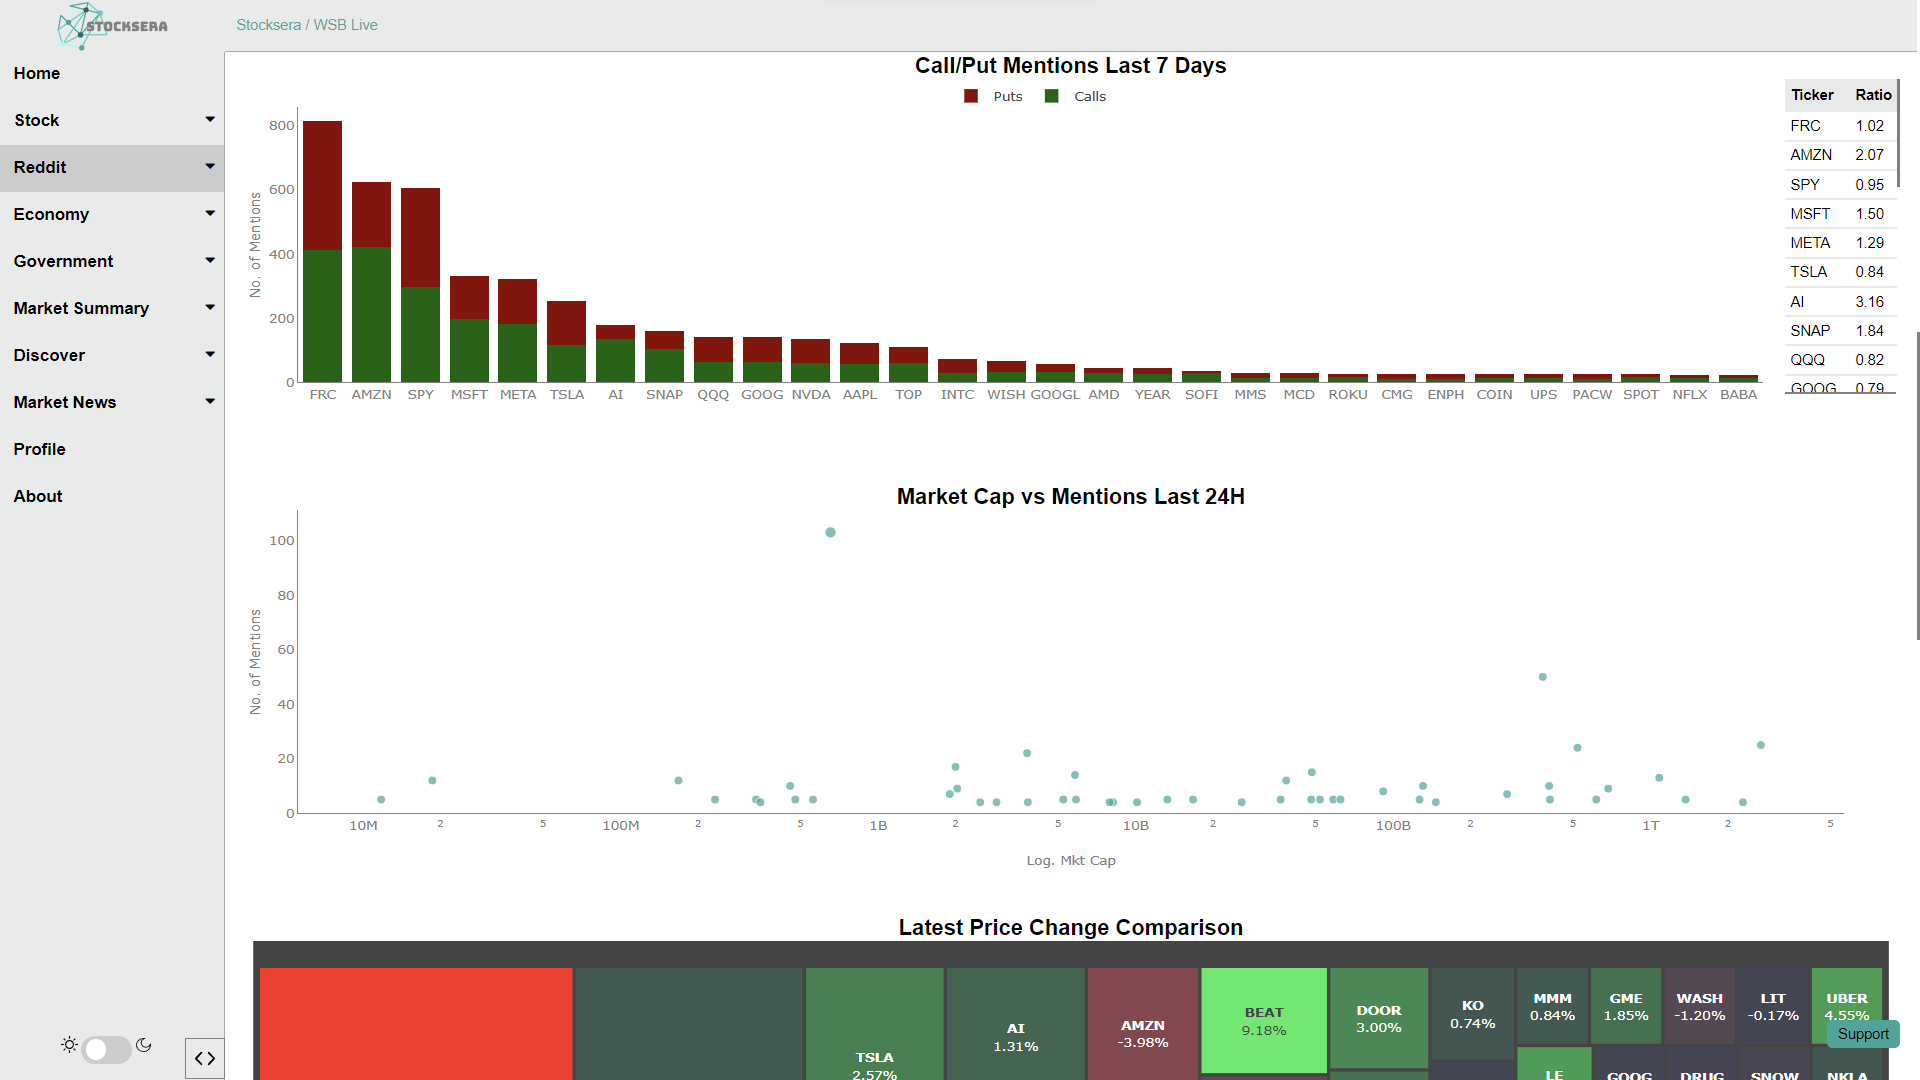Click the Ratio column header
This screenshot has width=1920, height=1080.
click(x=1873, y=95)
